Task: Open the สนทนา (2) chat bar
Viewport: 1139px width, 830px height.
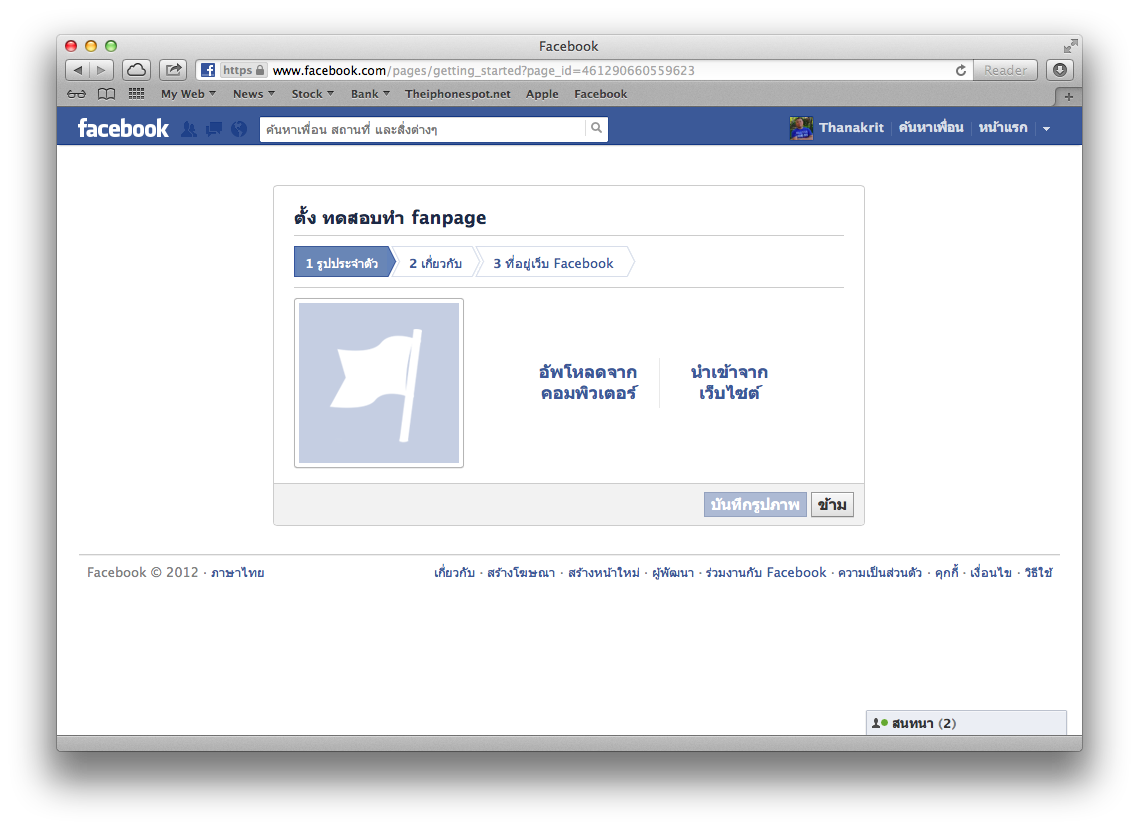Action: [966, 723]
